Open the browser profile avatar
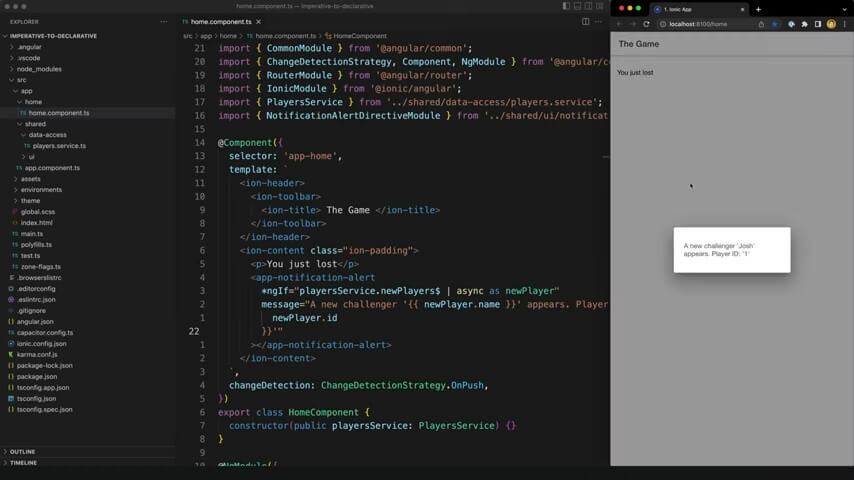 pyautogui.click(x=831, y=24)
